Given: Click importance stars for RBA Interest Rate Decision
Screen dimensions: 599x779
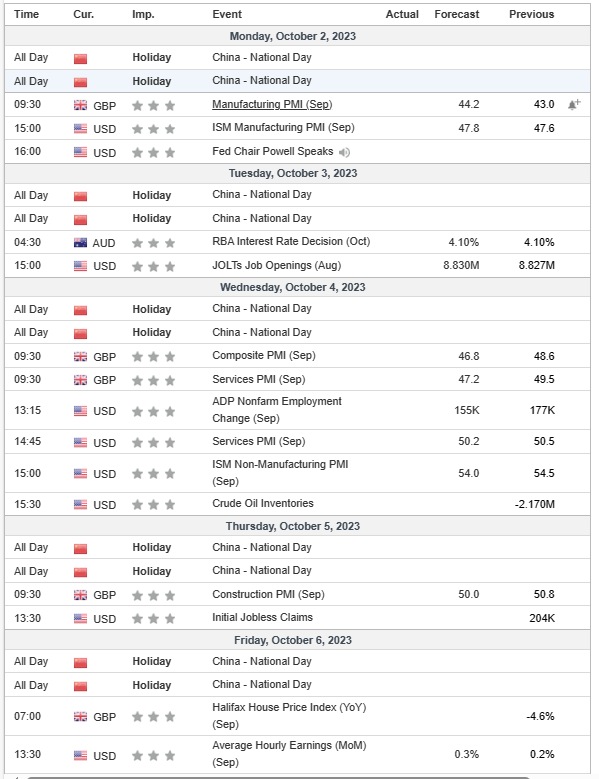Looking at the screenshot, I should 153,243.
